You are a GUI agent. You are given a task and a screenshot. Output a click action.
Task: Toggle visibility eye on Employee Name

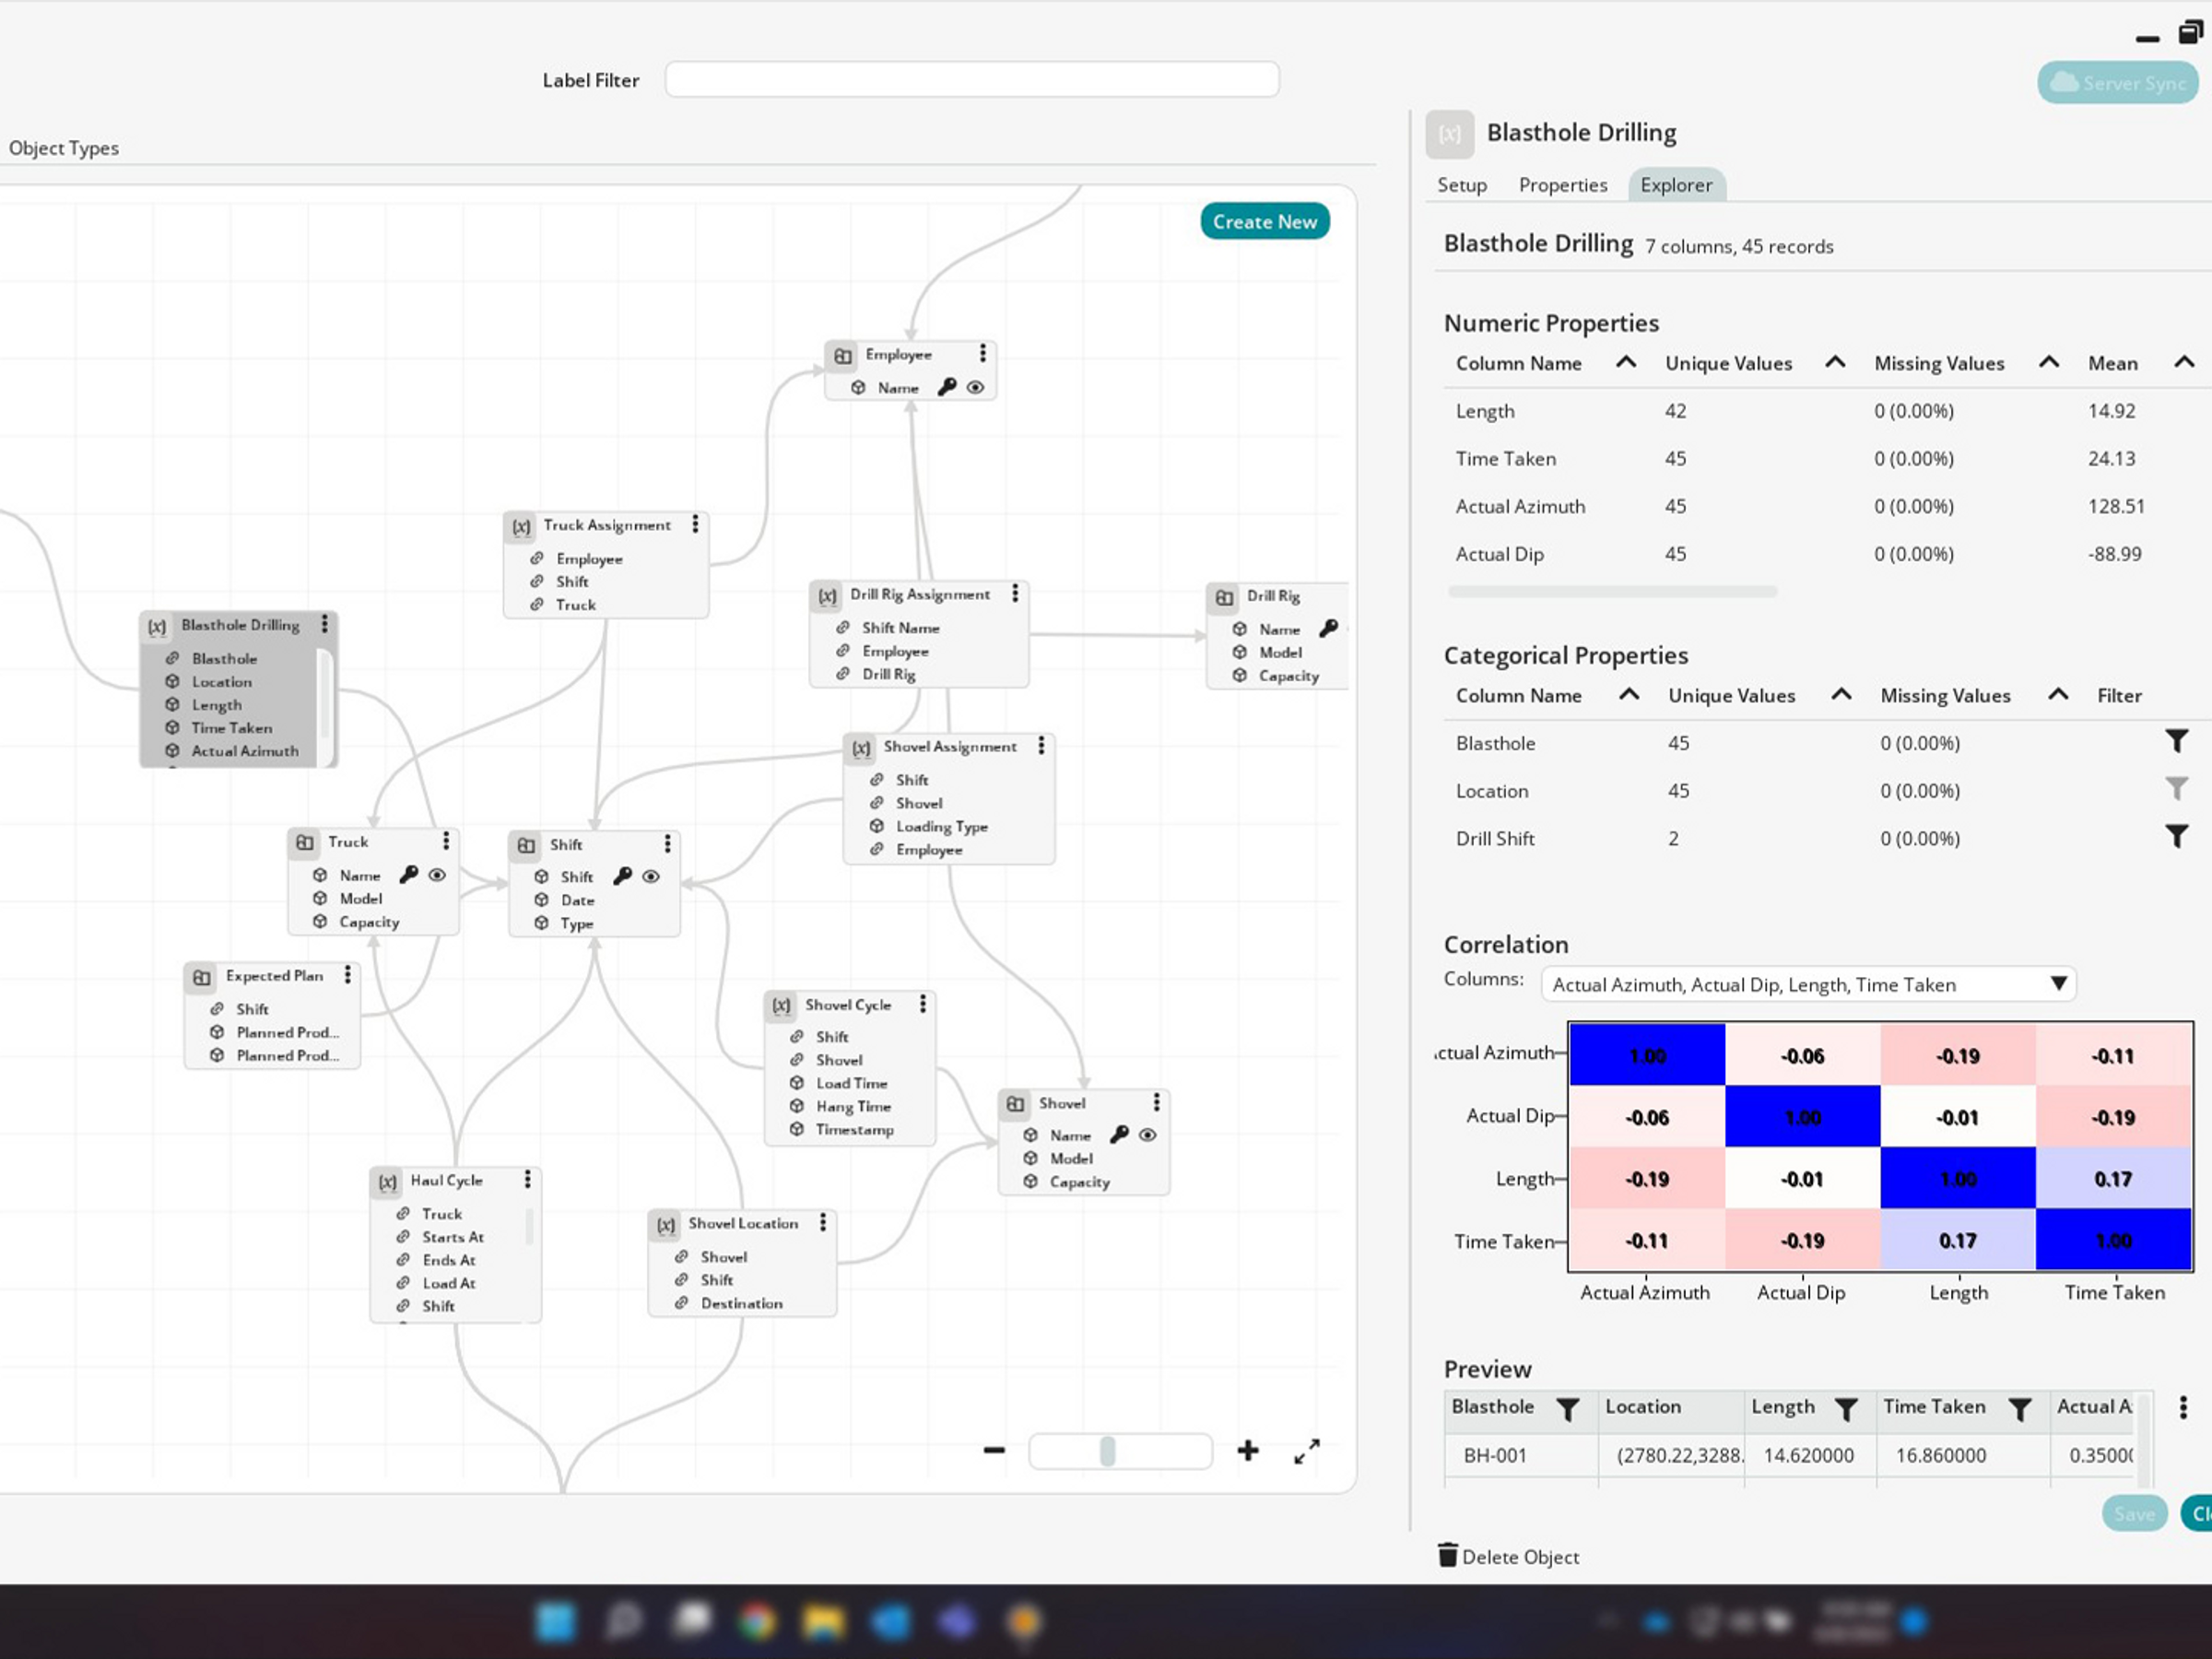click(x=976, y=387)
